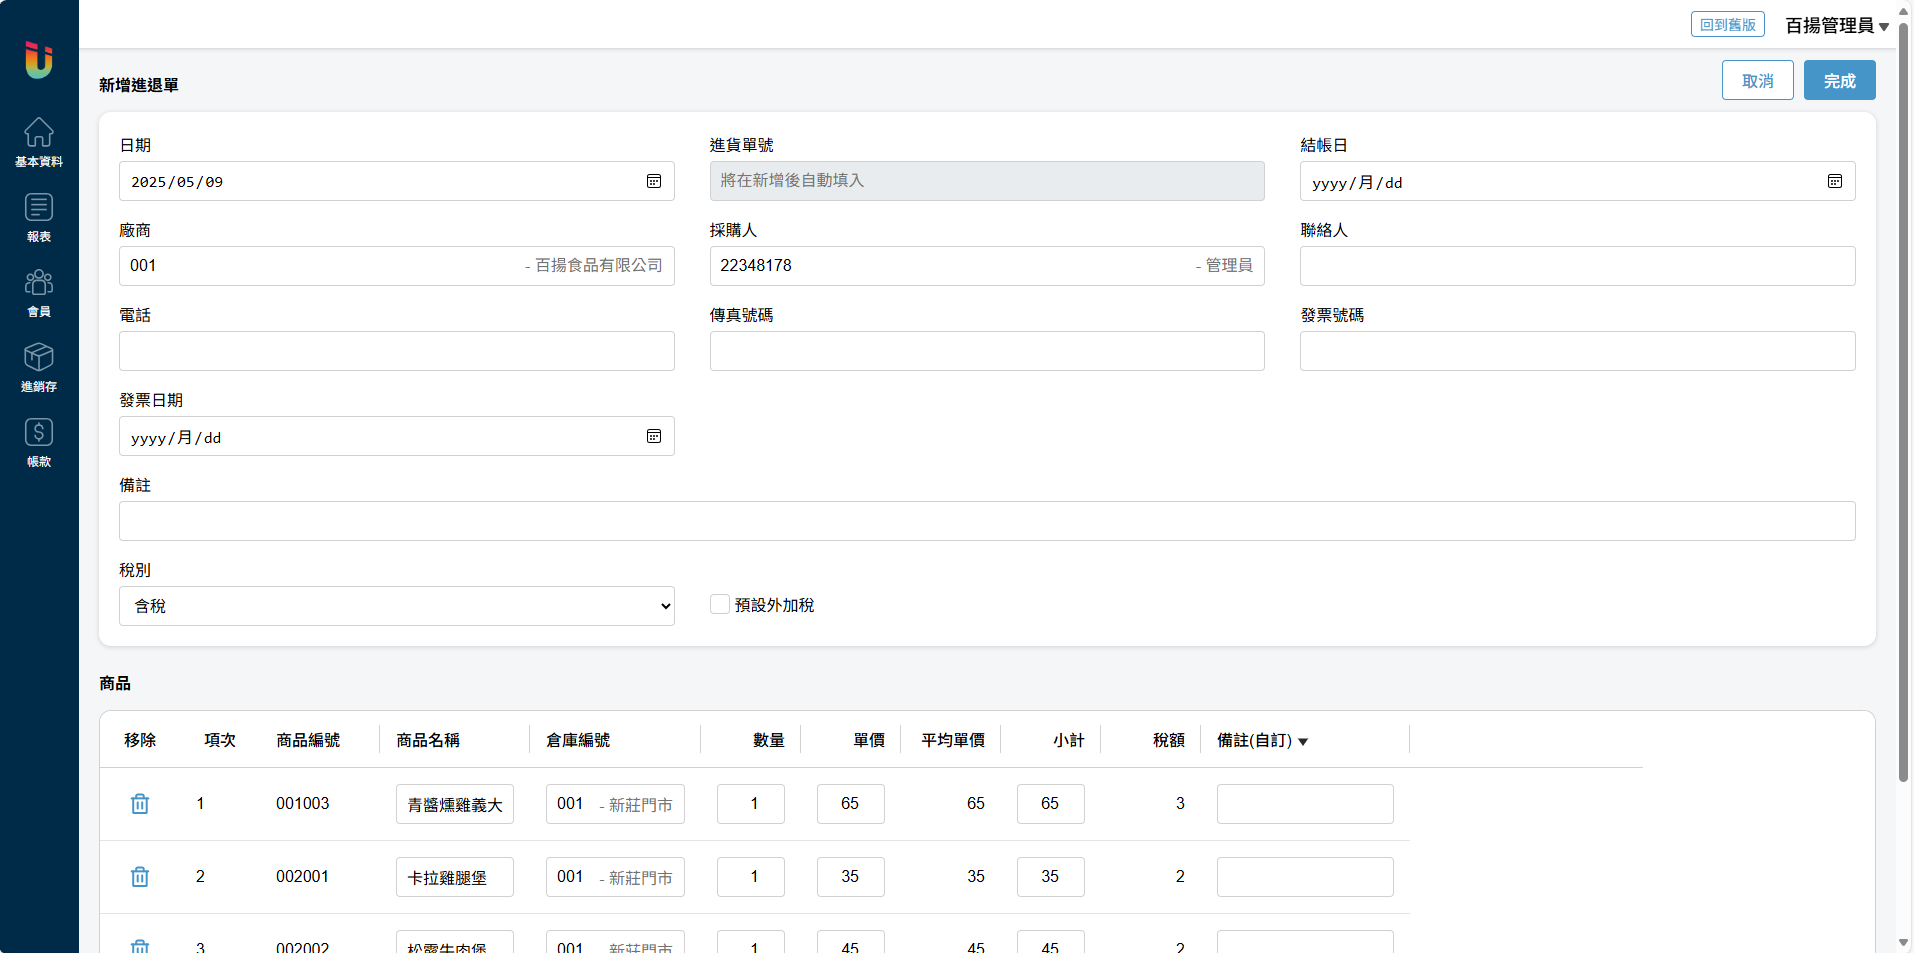
Task: Open the 百揚管理員 user menu
Action: (1836, 26)
